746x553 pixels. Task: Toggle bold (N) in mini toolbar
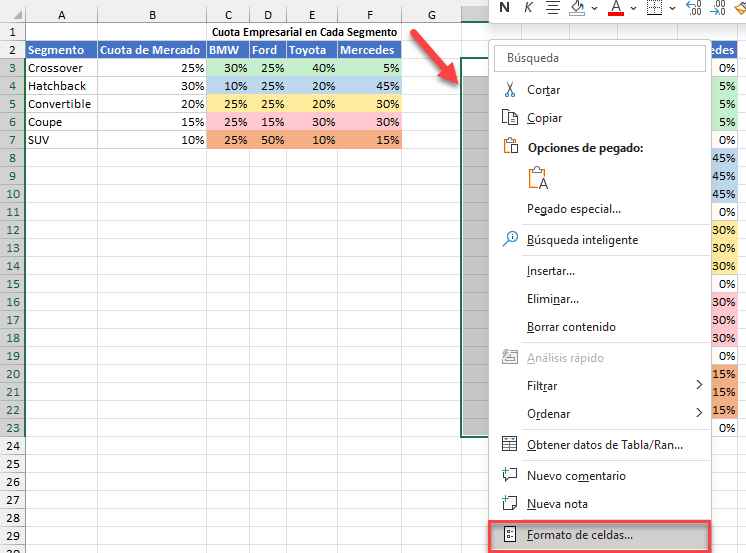pos(504,7)
